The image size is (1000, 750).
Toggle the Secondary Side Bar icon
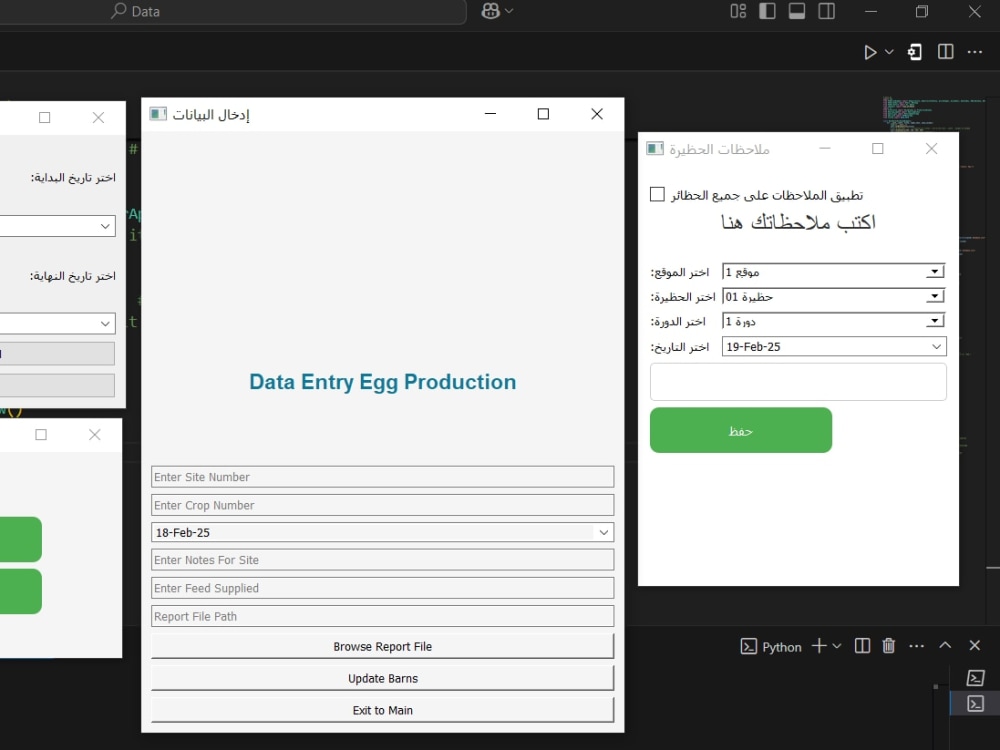(x=827, y=11)
